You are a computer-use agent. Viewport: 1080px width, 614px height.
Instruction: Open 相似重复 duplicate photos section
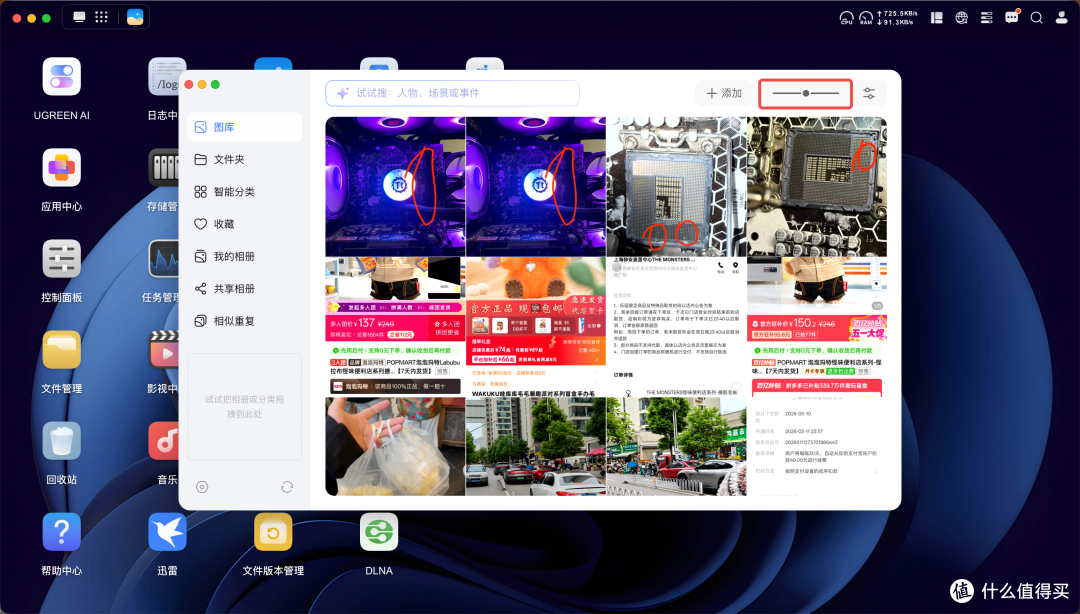245,321
